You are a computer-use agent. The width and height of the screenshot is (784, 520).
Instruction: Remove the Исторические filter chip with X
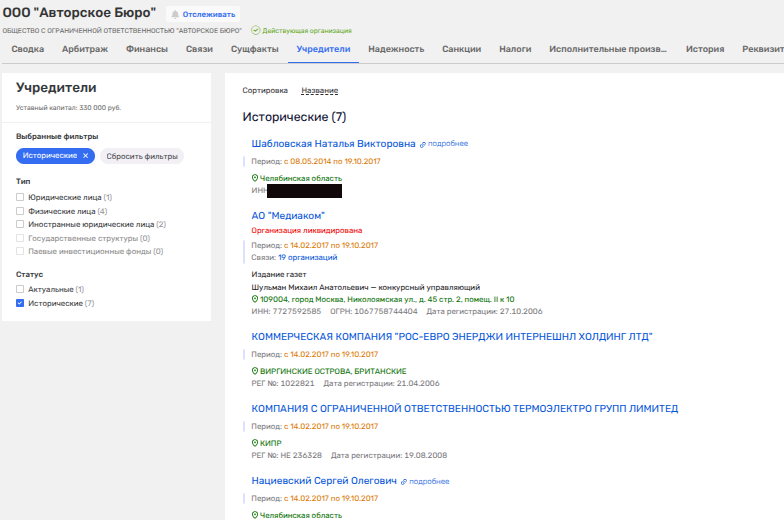pyautogui.click(x=86, y=156)
